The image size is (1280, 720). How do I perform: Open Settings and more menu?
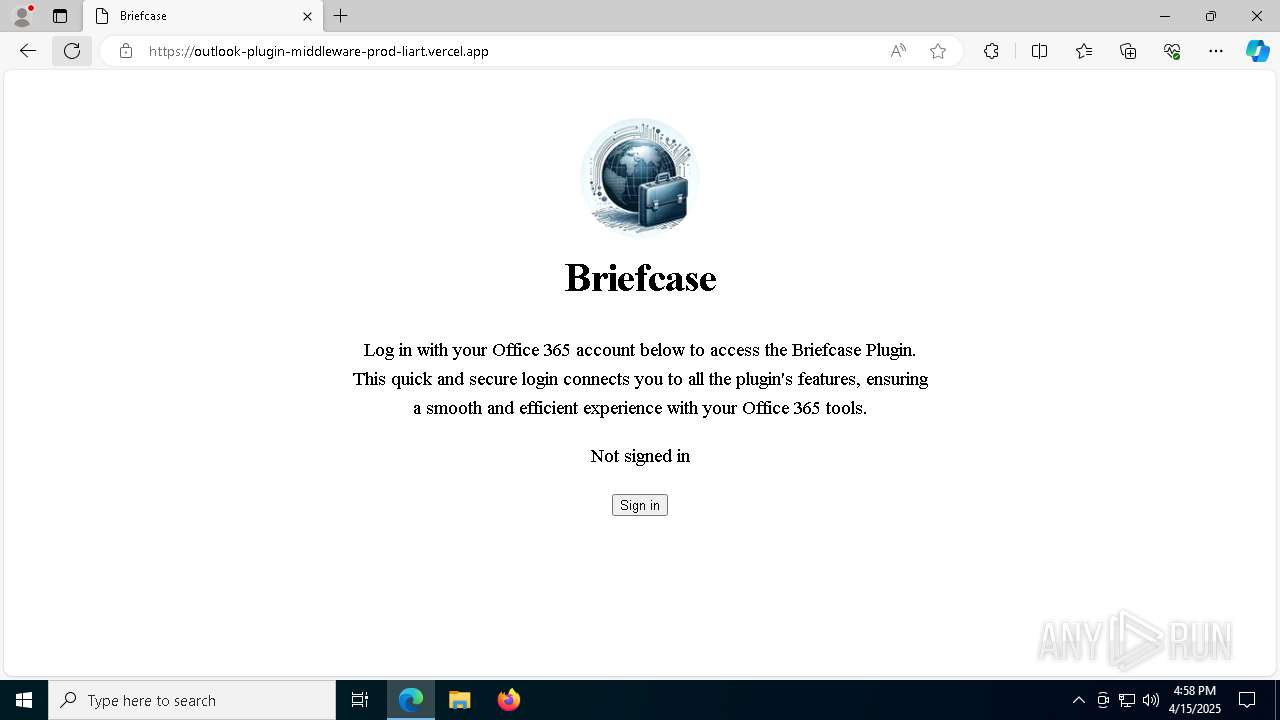coord(1216,51)
